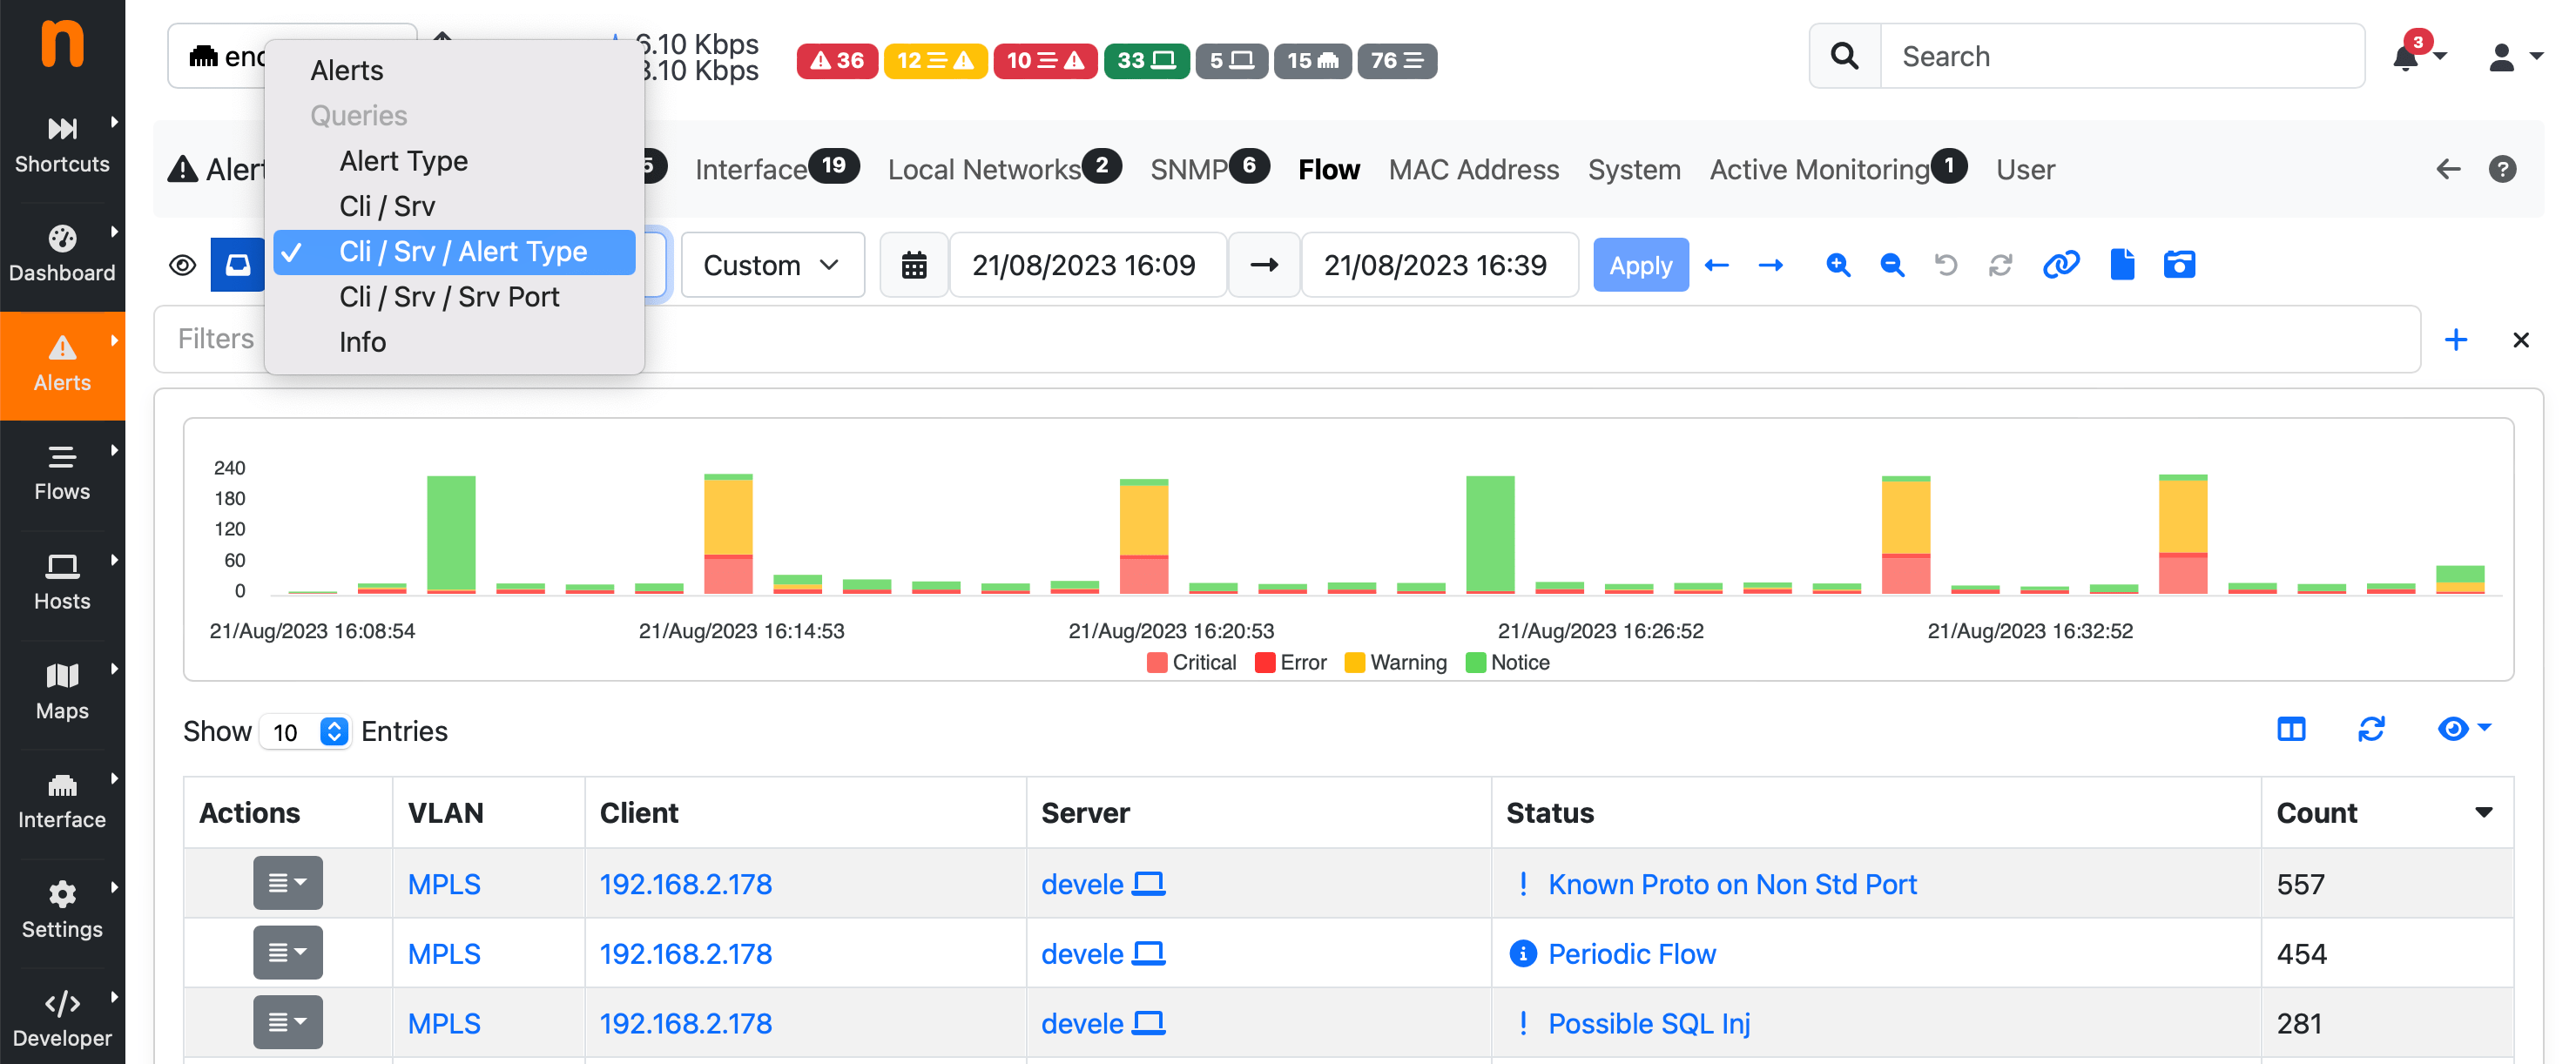Go back using the header arrow

[x=2447, y=169]
